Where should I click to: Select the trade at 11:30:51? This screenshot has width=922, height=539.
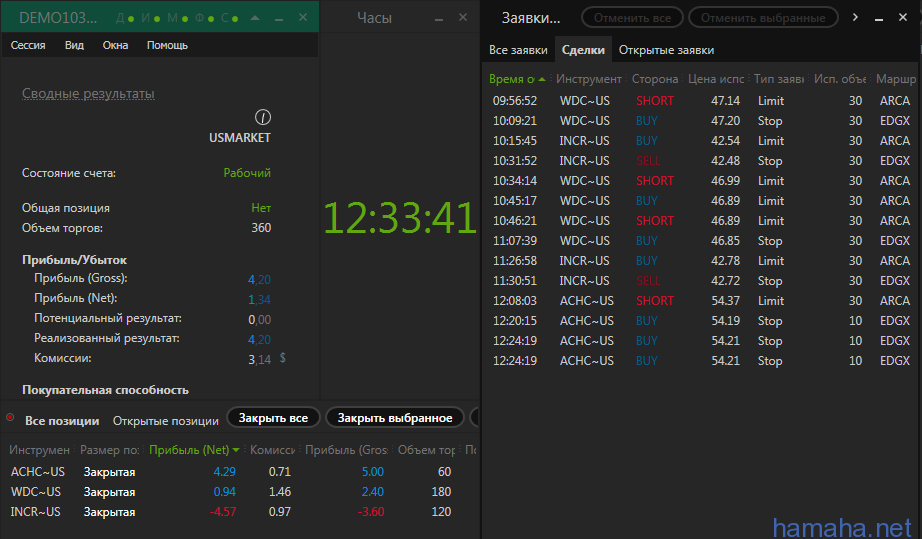(701, 280)
